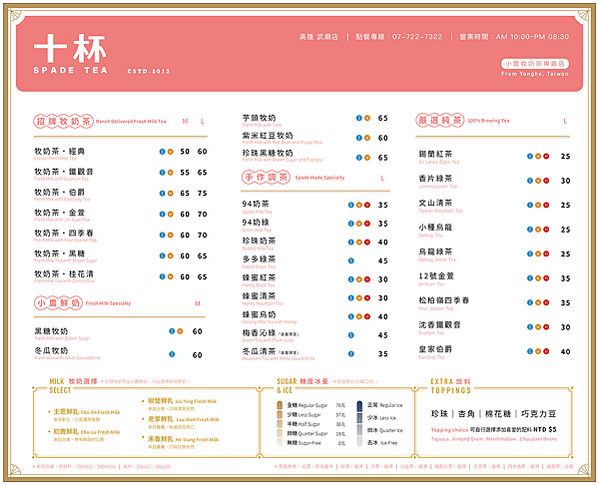
Task: Select the 嚴選純茶 section heading
Action: (x=440, y=121)
